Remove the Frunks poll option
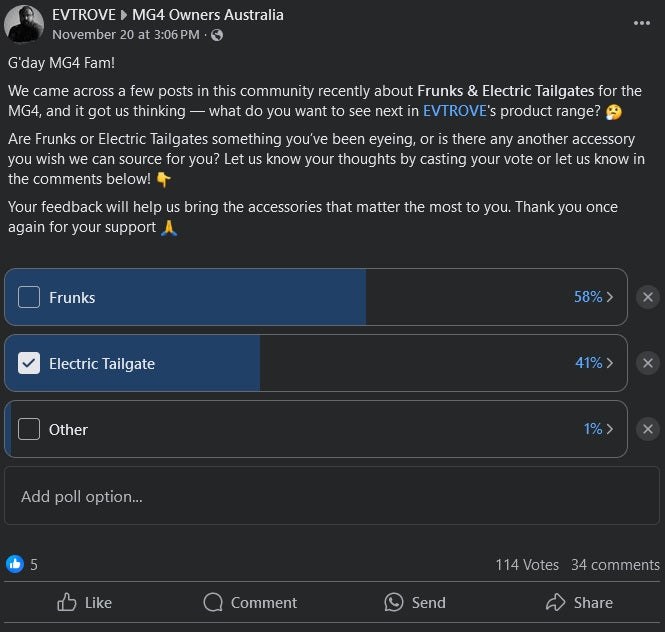Viewport: 665px width, 632px height. click(648, 297)
